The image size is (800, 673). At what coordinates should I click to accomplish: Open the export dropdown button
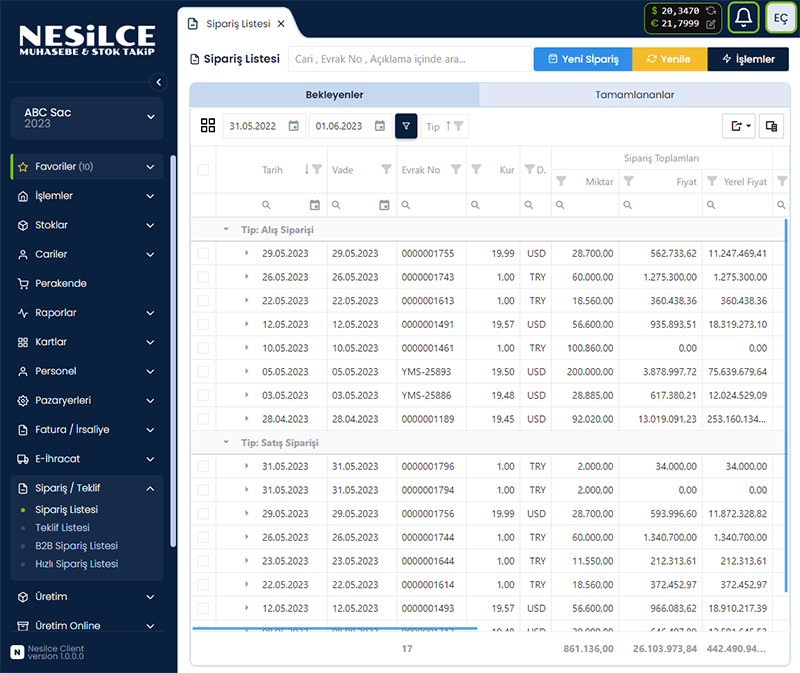pos(739,126)
